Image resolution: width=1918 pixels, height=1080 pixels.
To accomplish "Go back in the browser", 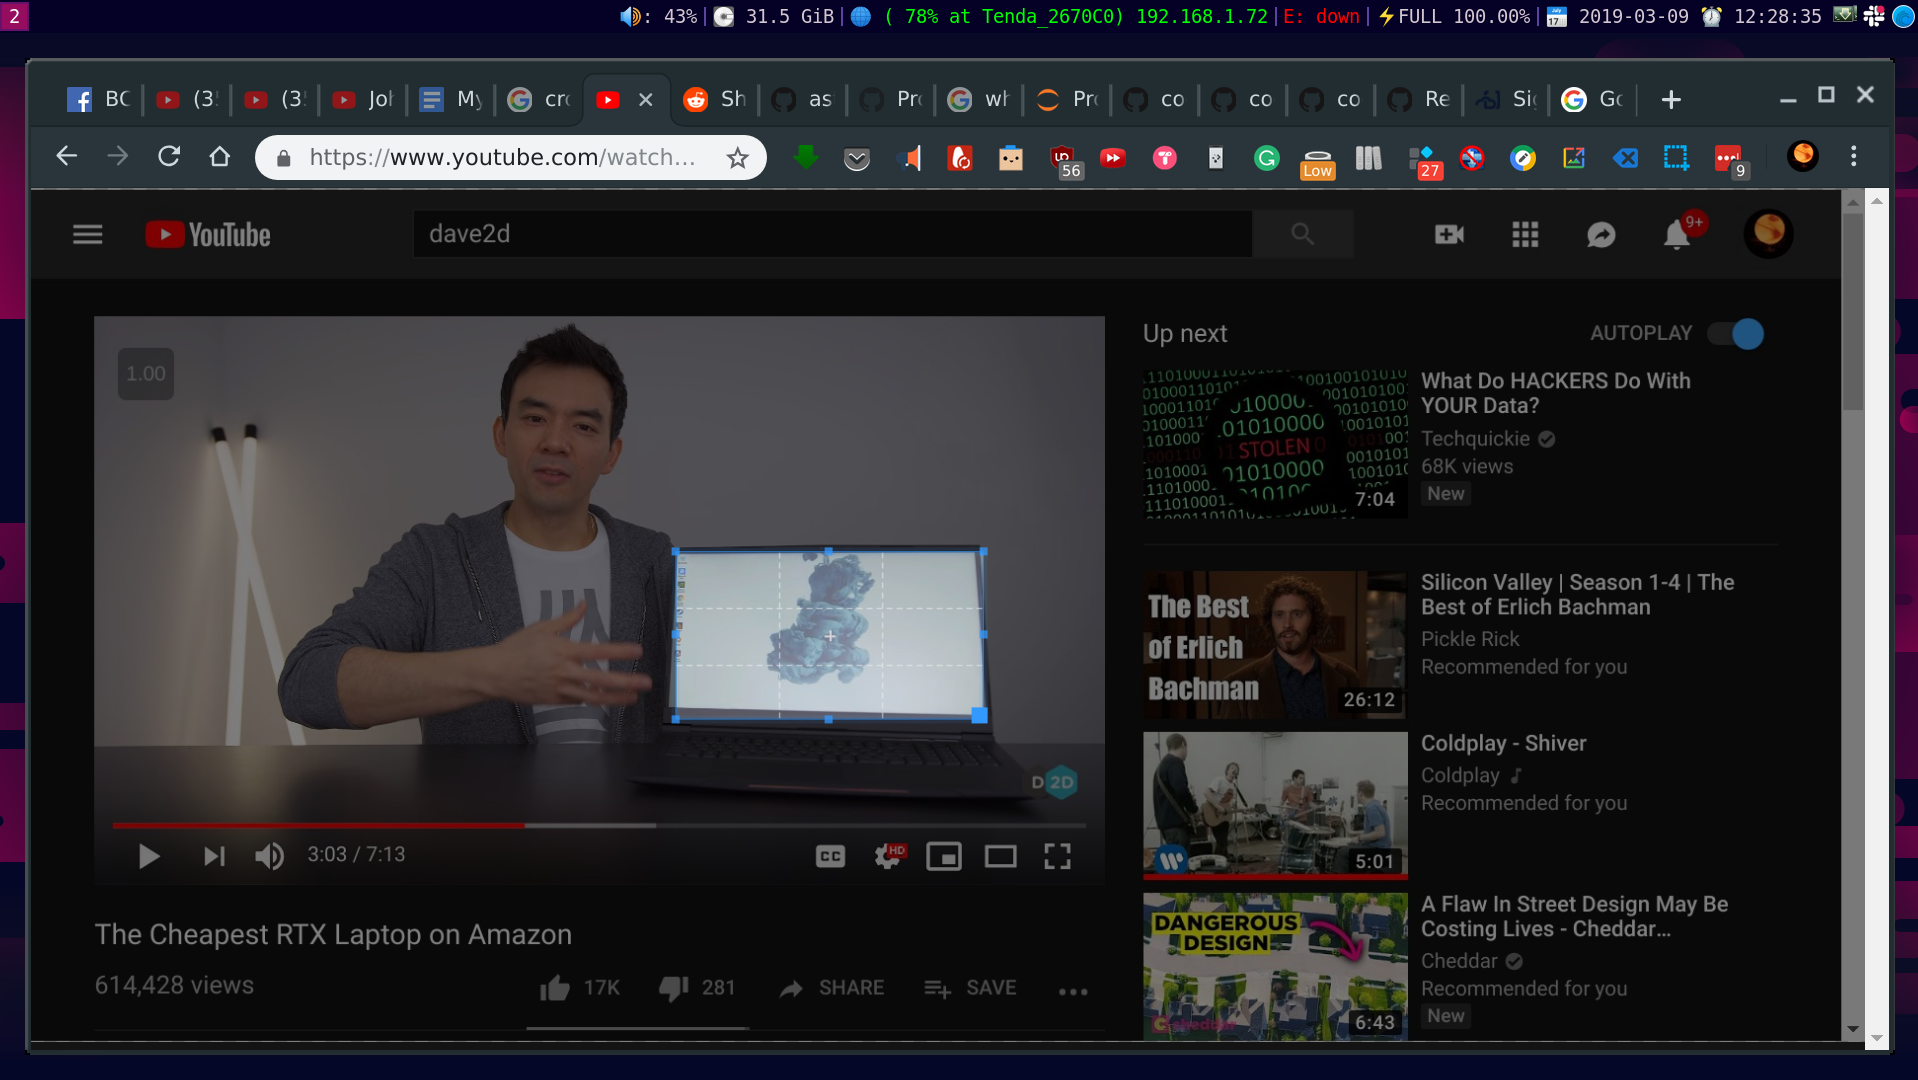I will tap(66, 157).
